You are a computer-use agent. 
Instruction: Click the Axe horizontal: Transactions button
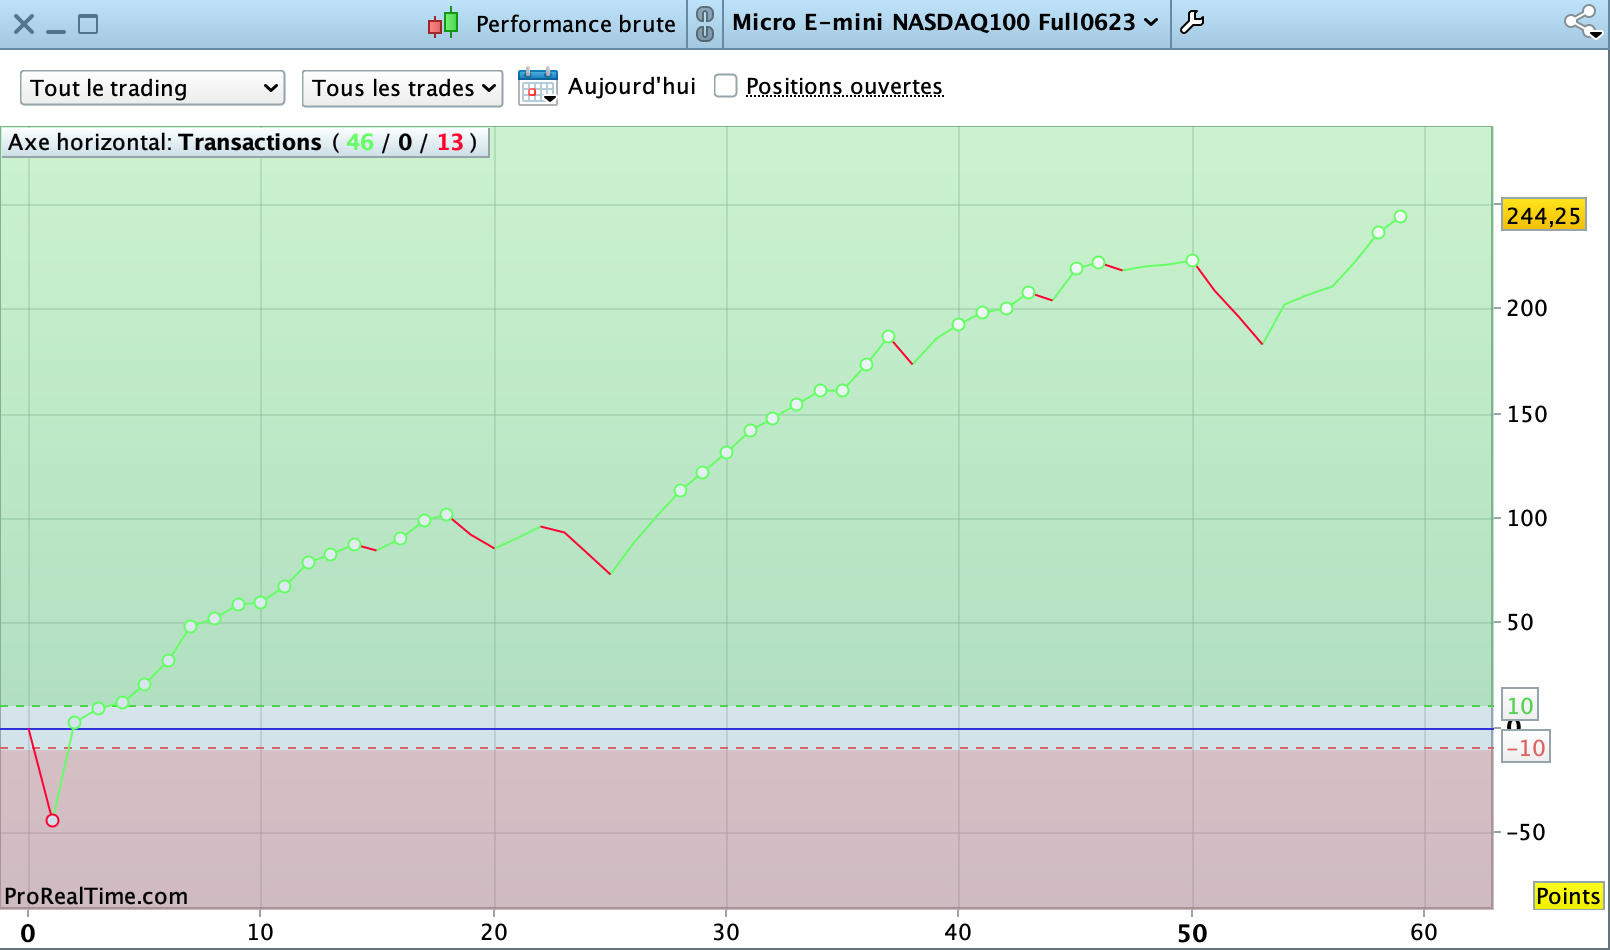click(x=245, y=142)
